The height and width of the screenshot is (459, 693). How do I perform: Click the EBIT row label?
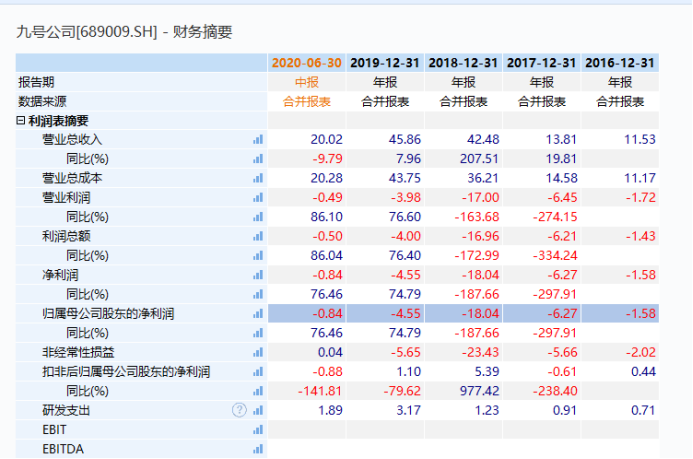54,429
